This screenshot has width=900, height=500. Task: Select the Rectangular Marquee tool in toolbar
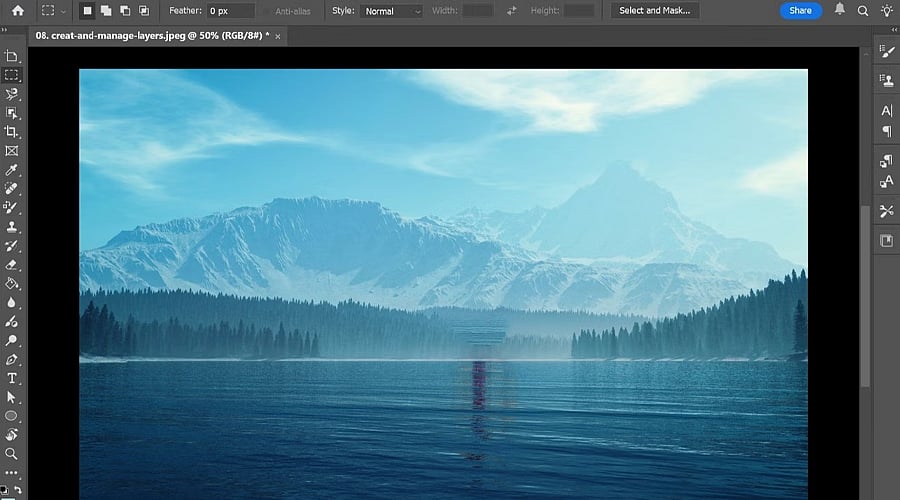click(x=11, y=75)
